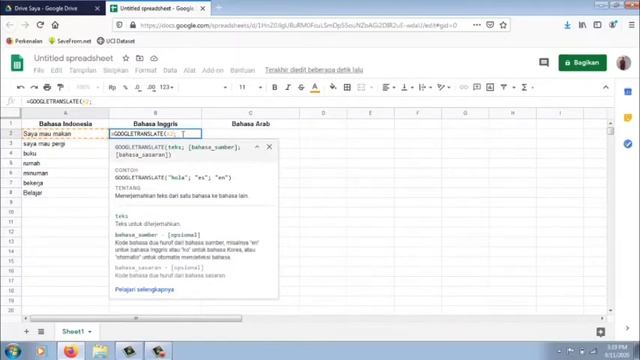640x360 pixels.
Task: Open the Data menu
Action: [170, 70]
